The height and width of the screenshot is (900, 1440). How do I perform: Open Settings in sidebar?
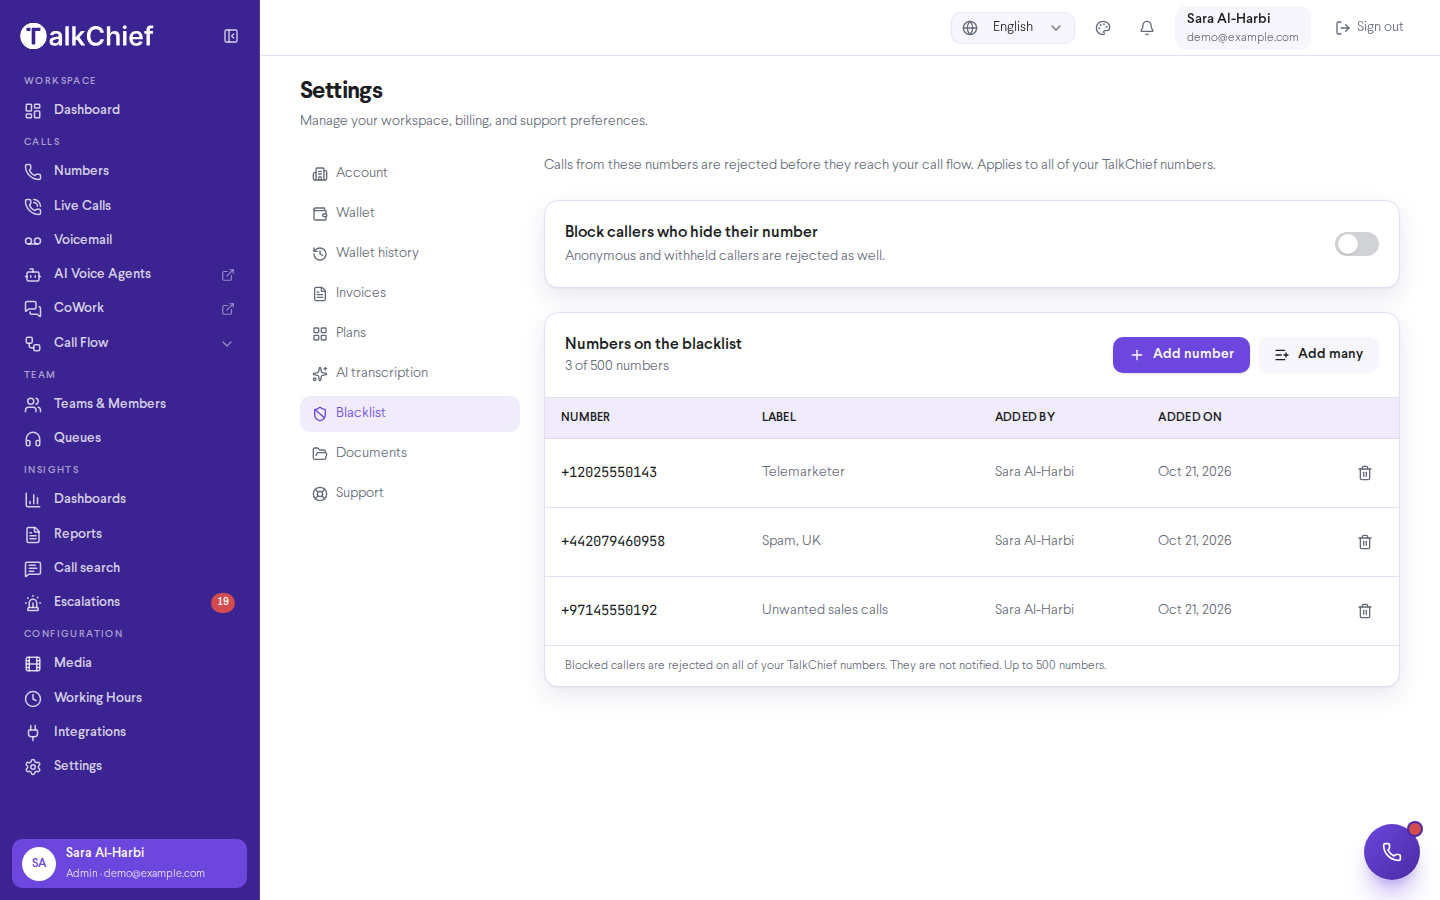pos(130,766)
